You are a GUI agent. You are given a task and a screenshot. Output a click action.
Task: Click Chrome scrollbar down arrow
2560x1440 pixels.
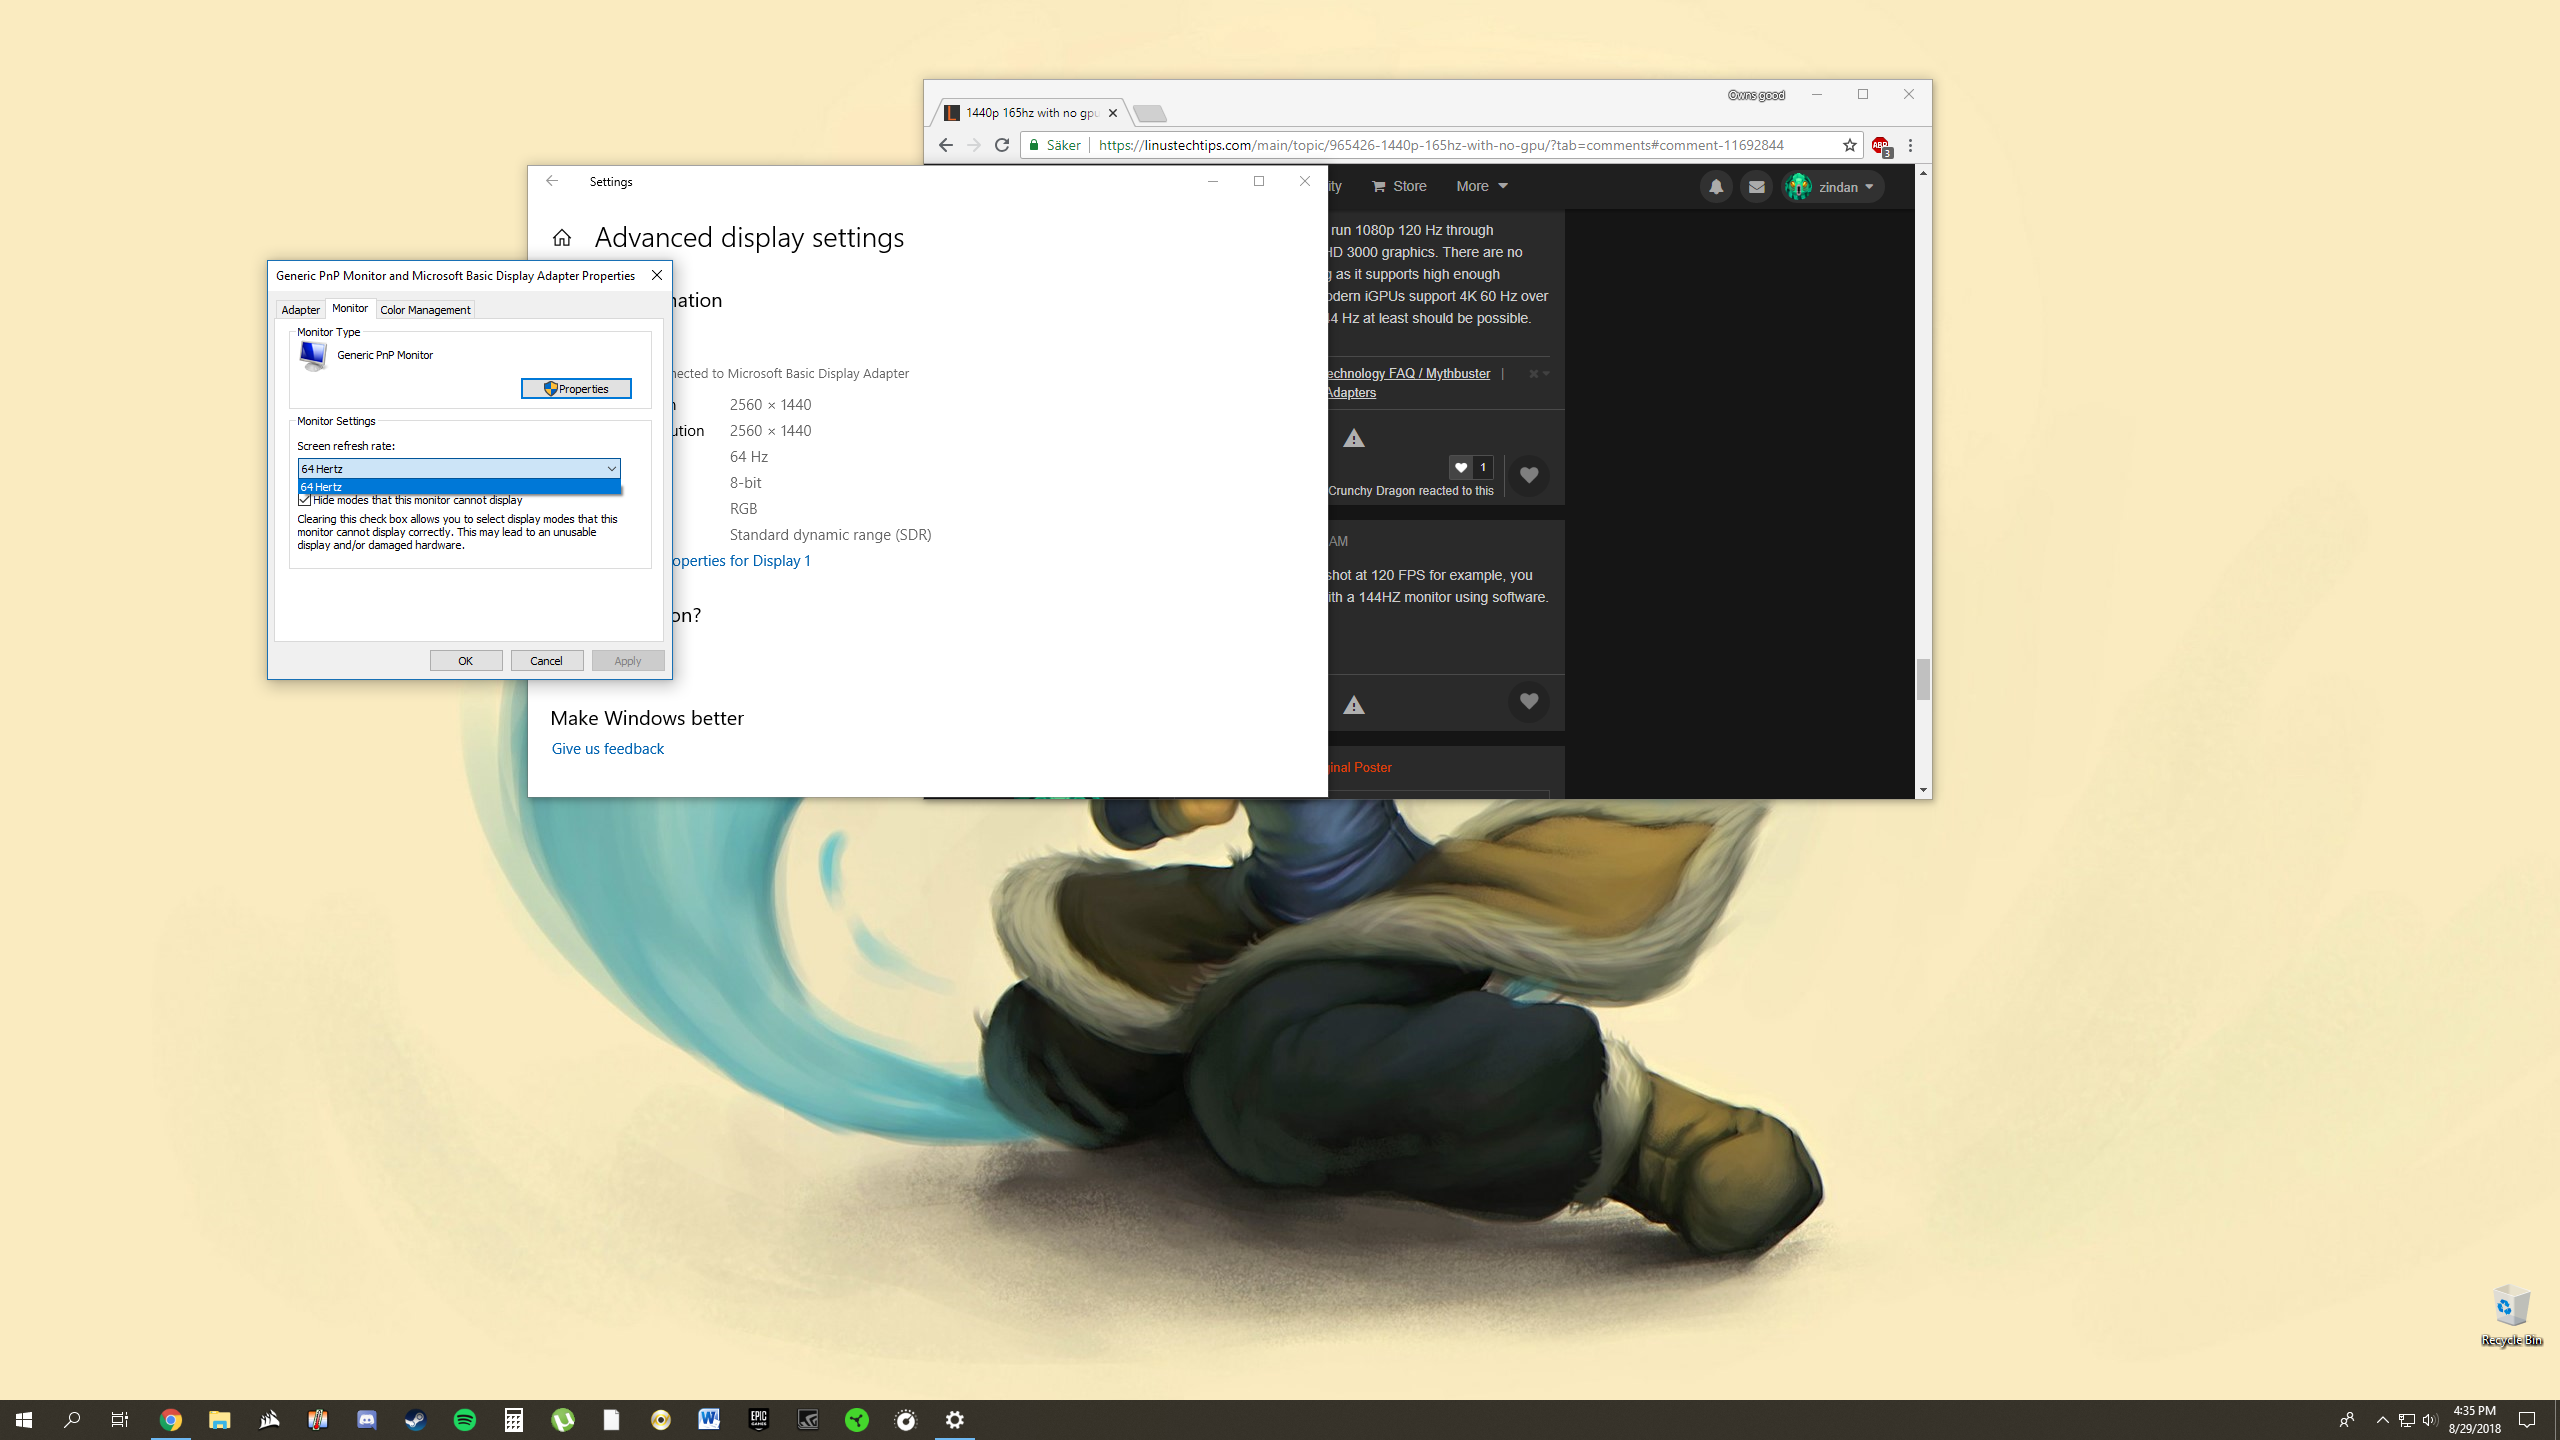coord(1923,790)
